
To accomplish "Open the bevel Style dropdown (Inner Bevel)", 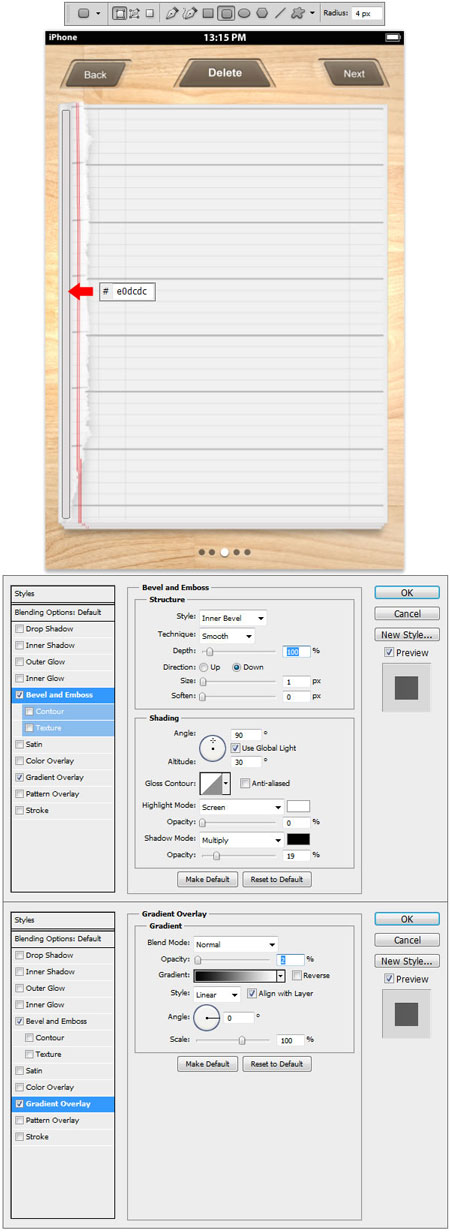I will 232,618.
